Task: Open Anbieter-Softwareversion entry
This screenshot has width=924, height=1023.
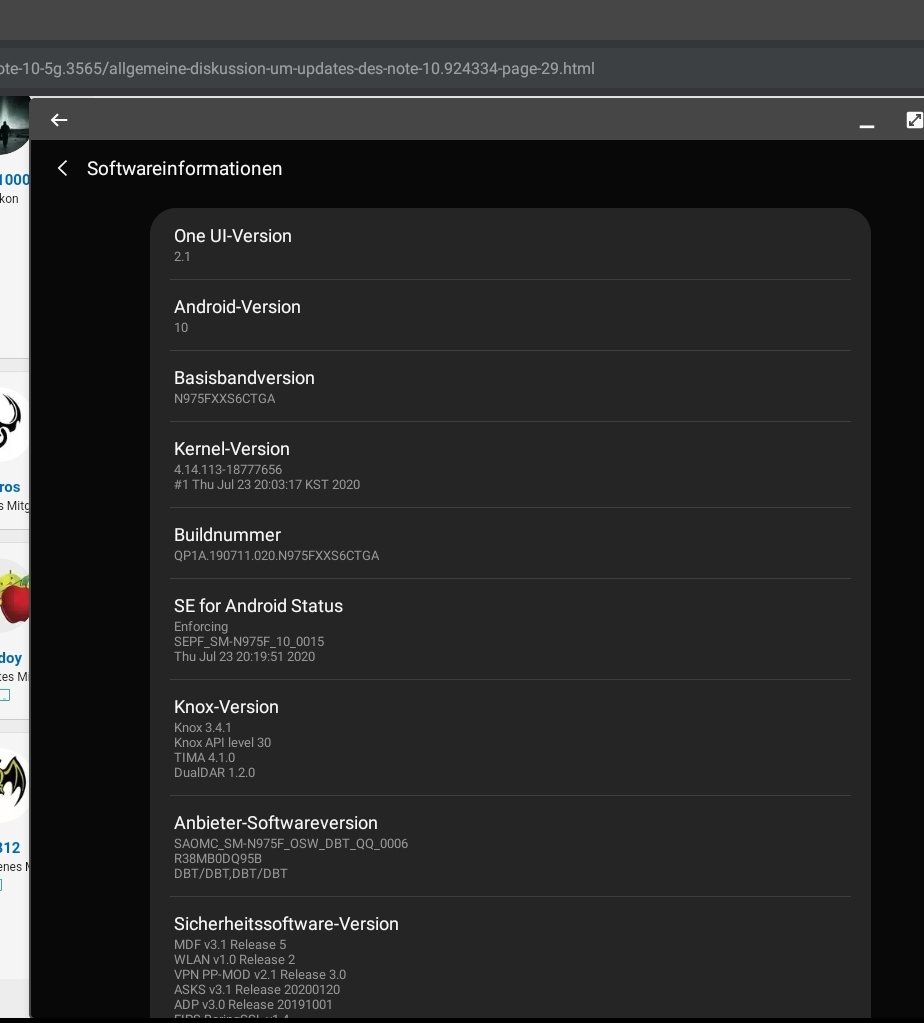Action: click(510, 846)
